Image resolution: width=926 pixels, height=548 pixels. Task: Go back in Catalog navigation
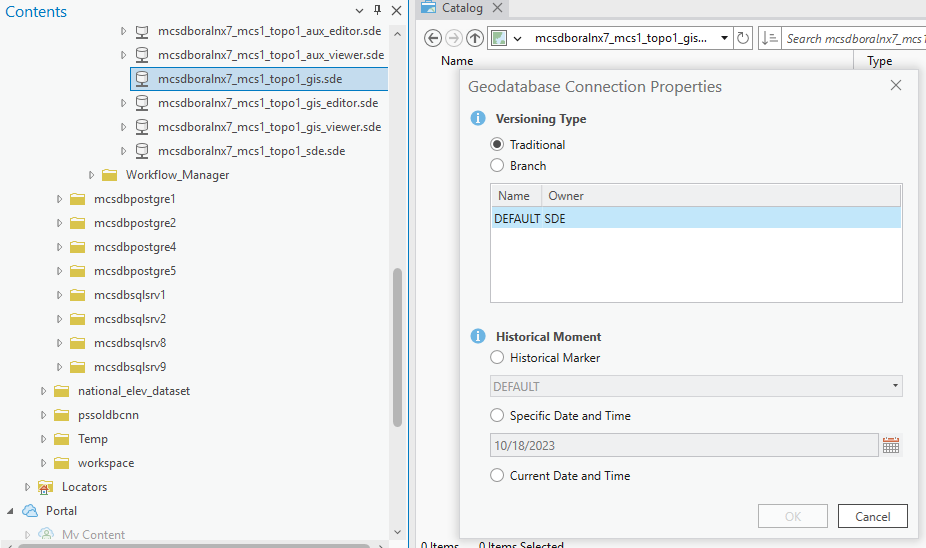click(433, 38)
